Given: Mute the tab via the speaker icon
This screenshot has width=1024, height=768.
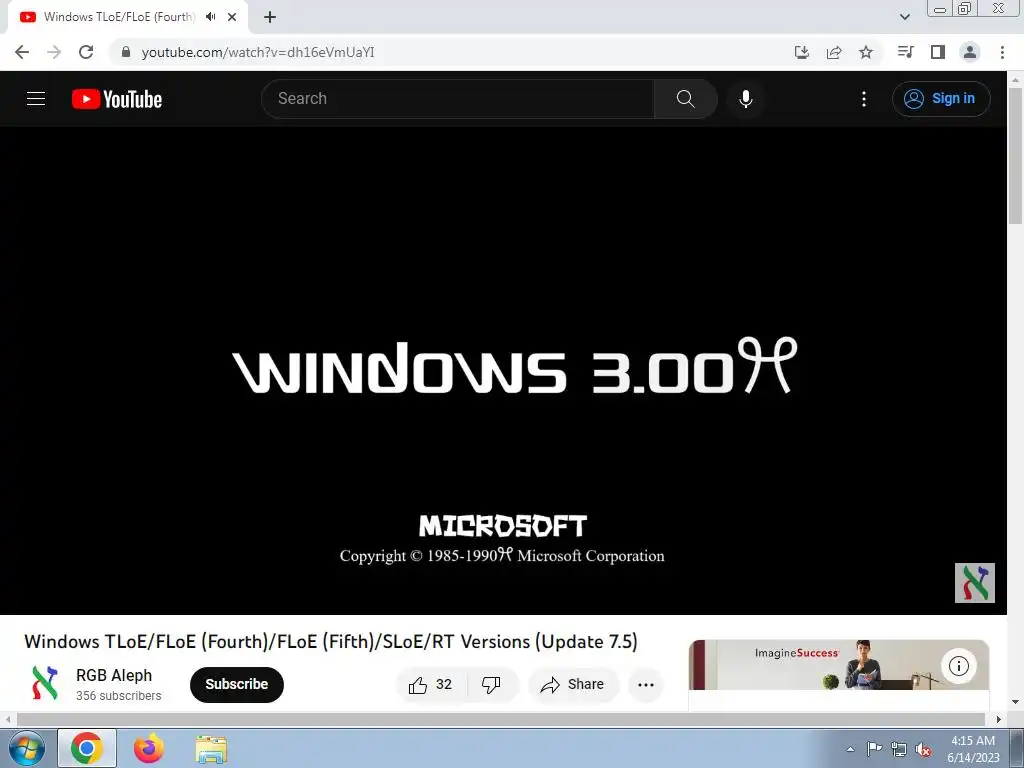Looking at the screenshot, I should pyautogui.click(x=210, y=17).
